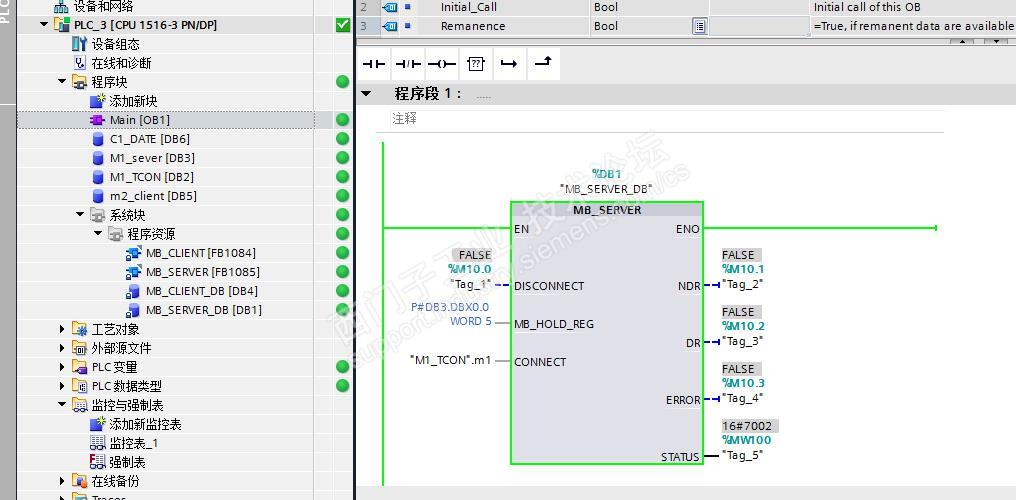
Task: Open M1_sever [DB3] data block
Action: click(x=152, y=158)
